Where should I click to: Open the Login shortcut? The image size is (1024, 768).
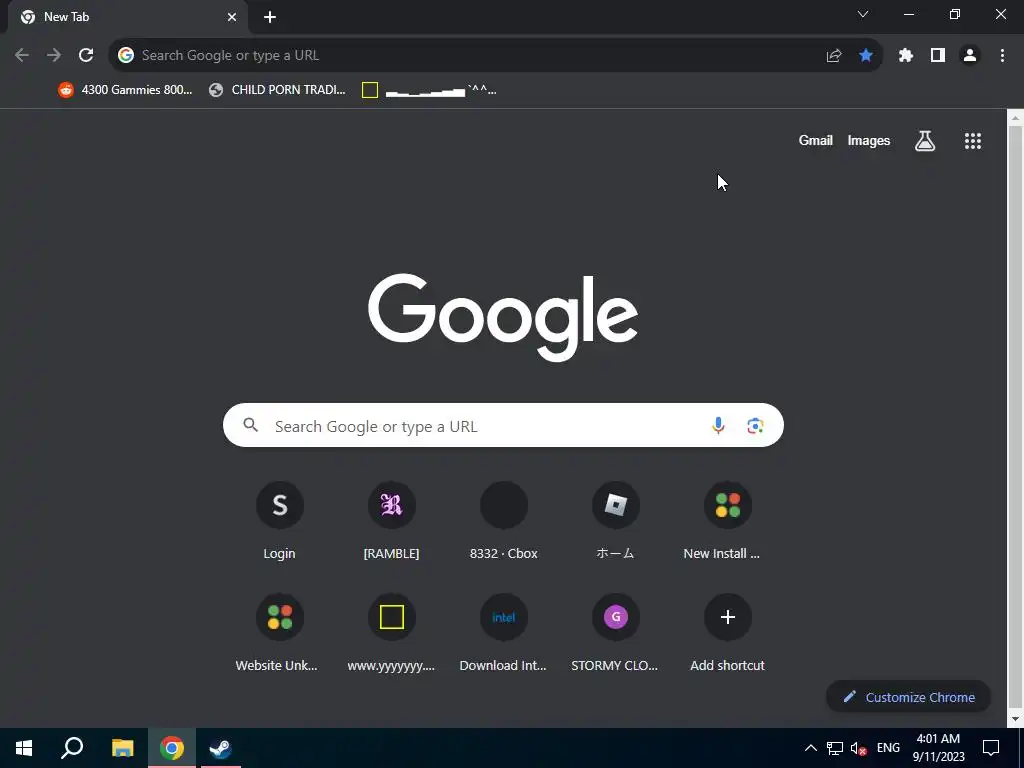(x=280, y=521)
